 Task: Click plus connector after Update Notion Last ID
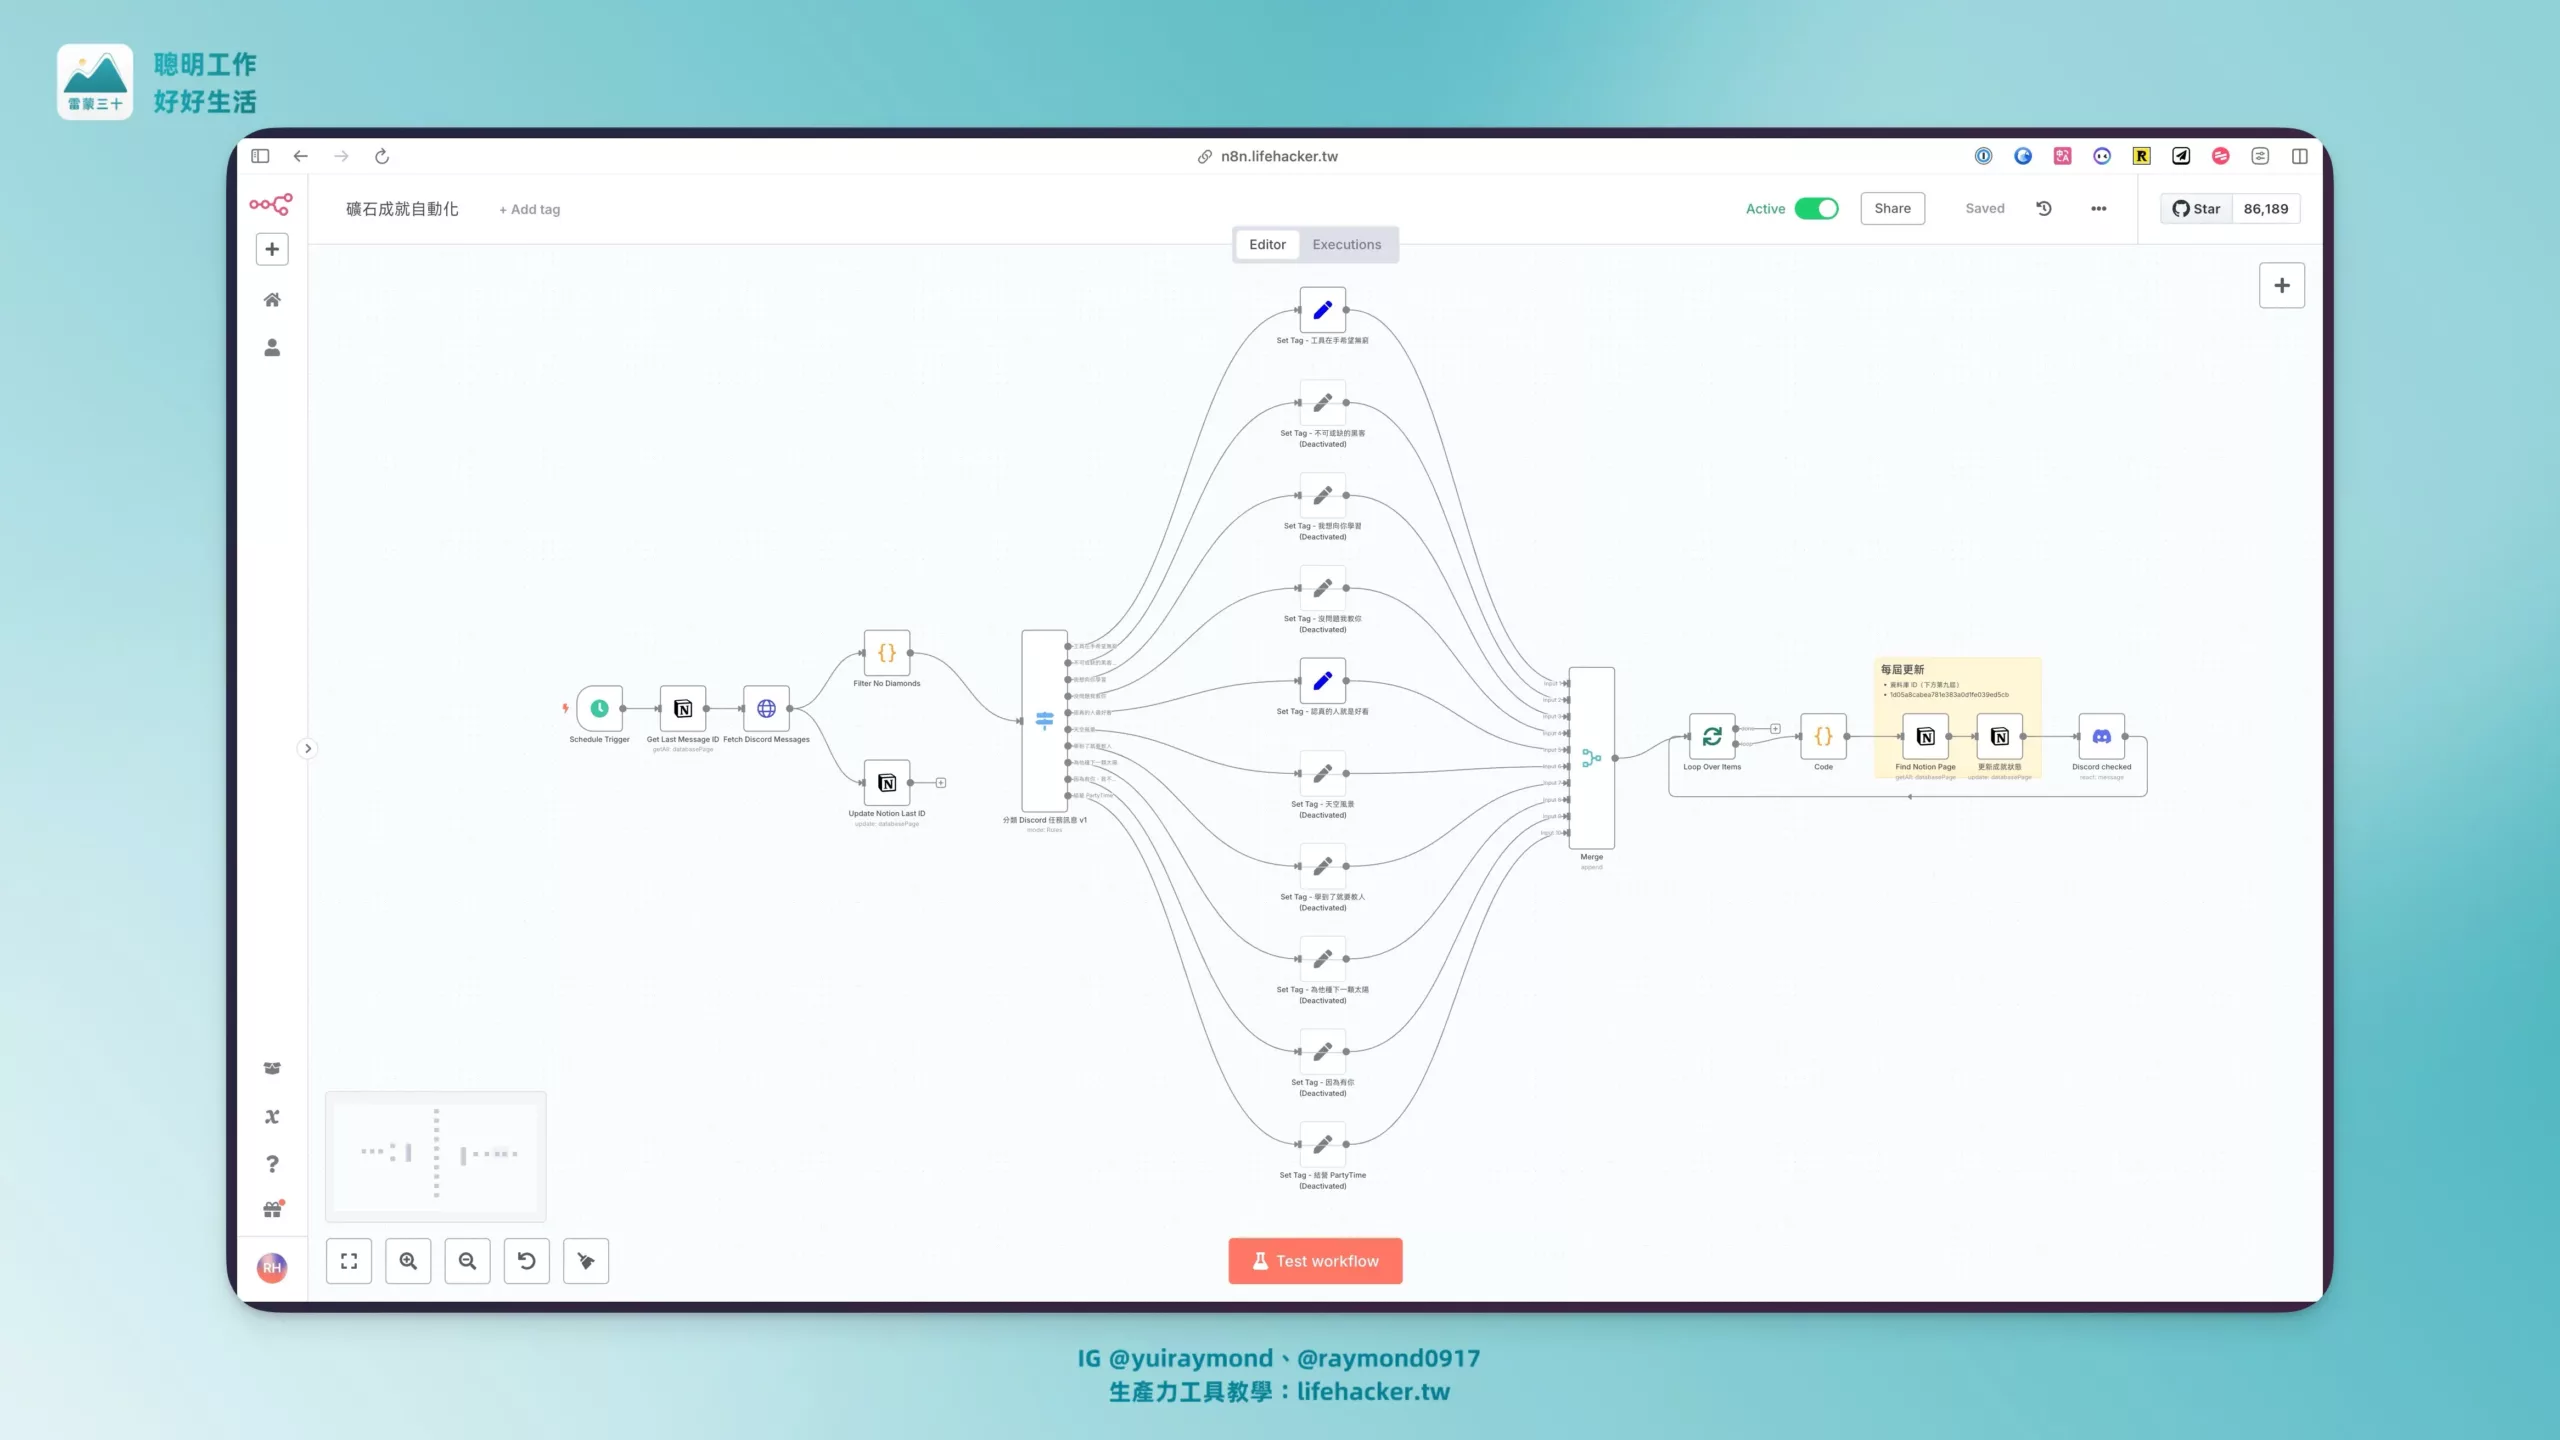tap(941, 783)
